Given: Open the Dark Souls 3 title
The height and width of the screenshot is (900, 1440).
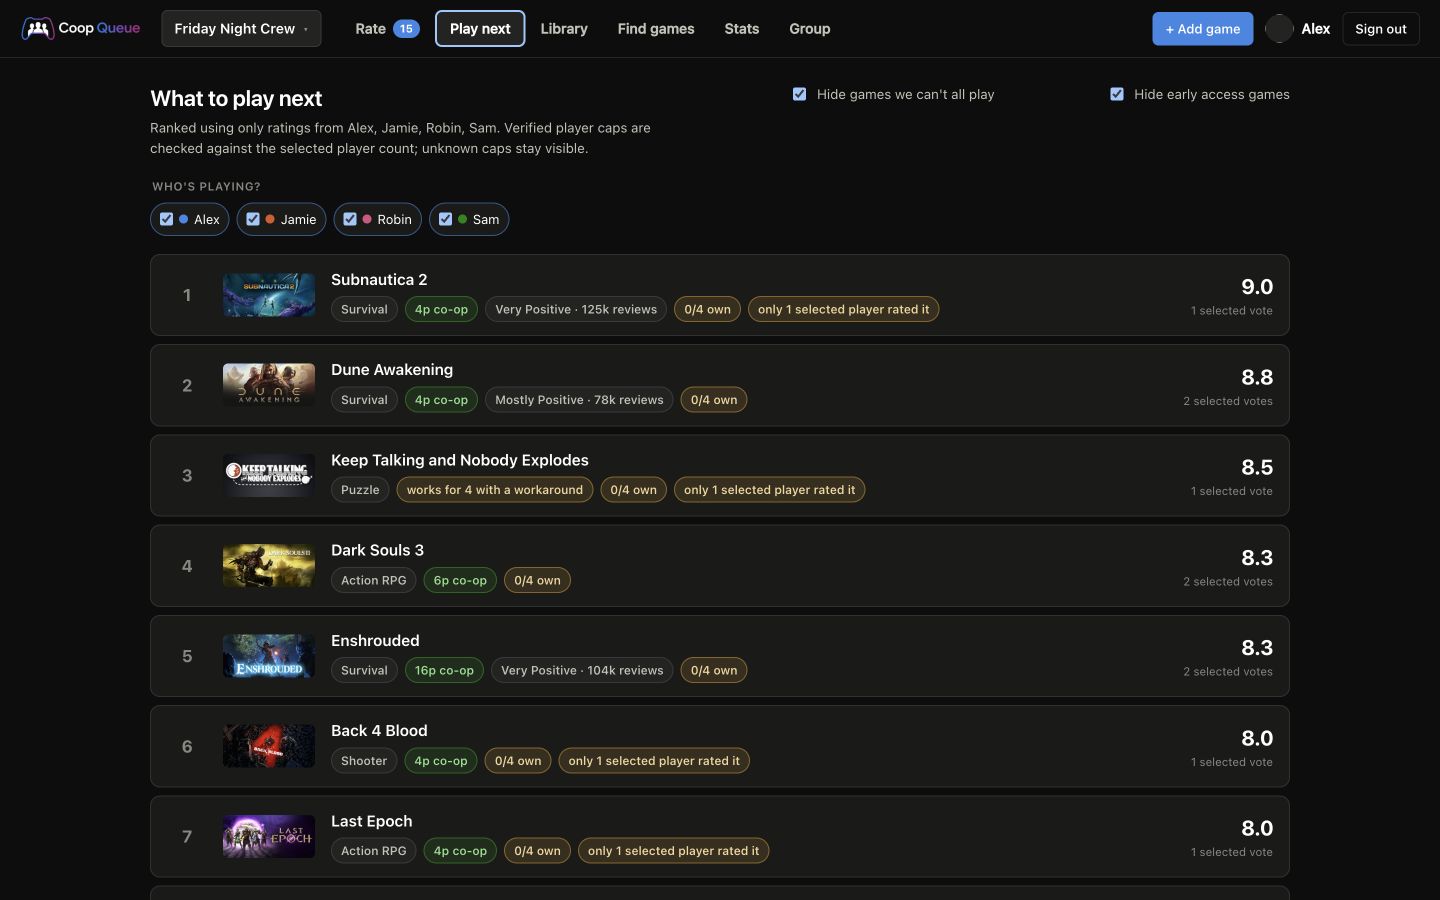Looking at the screenshot, I should coord(377,550).
